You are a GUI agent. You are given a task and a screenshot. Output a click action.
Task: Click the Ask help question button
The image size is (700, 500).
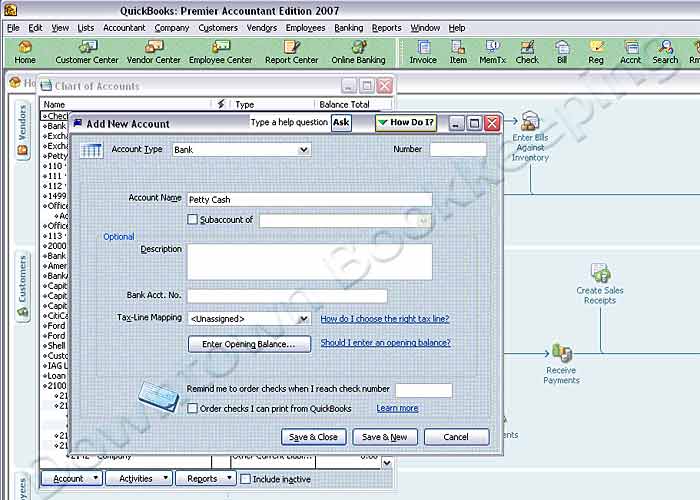[x=341, y=122]
